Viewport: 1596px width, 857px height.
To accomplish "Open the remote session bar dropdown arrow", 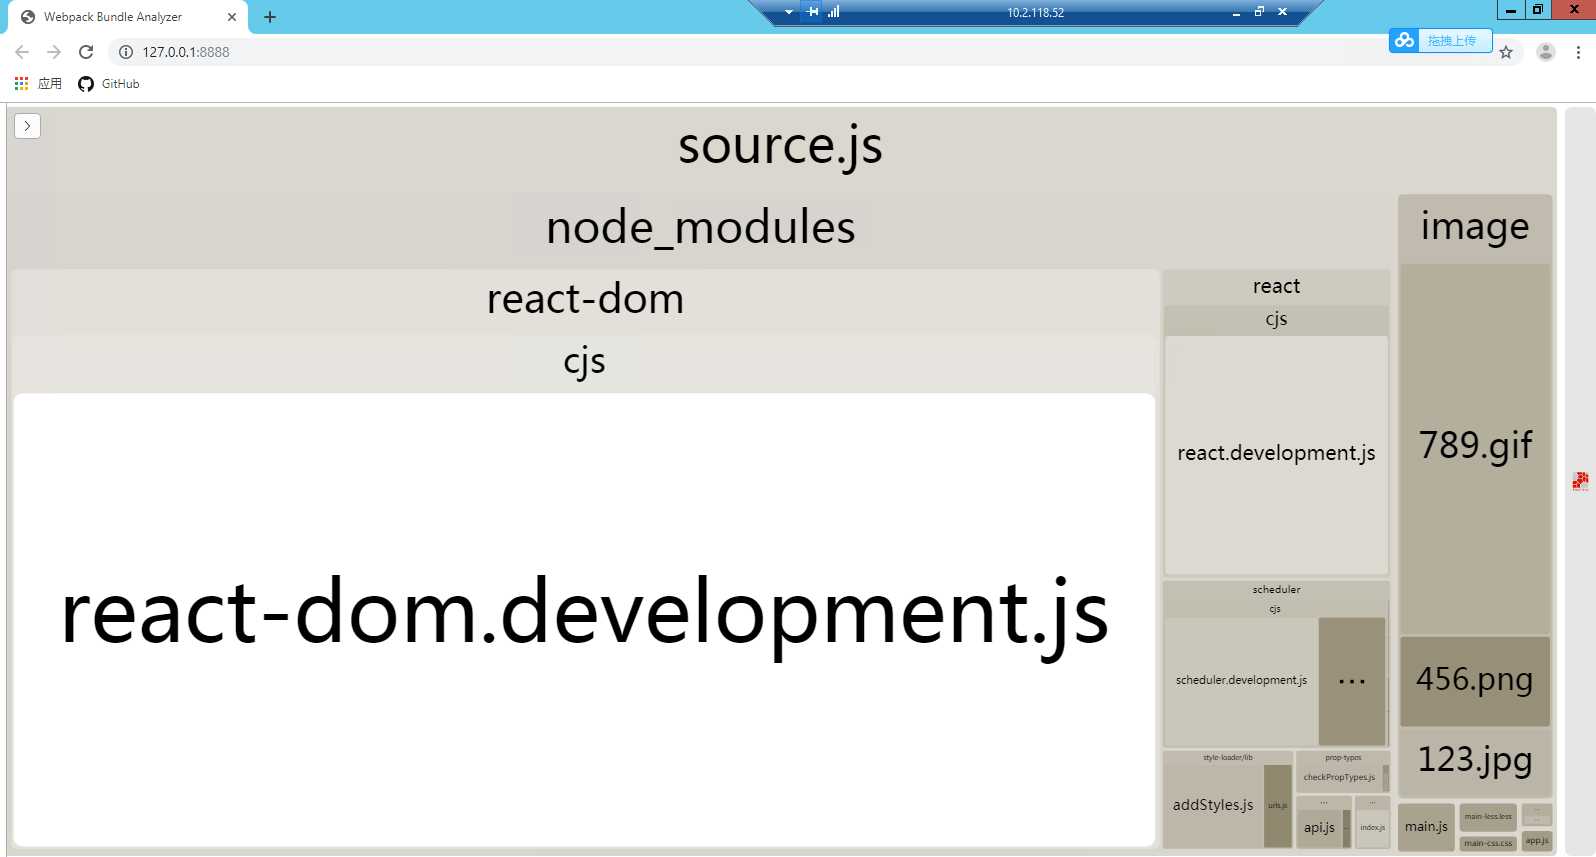I will coord(789,12).
